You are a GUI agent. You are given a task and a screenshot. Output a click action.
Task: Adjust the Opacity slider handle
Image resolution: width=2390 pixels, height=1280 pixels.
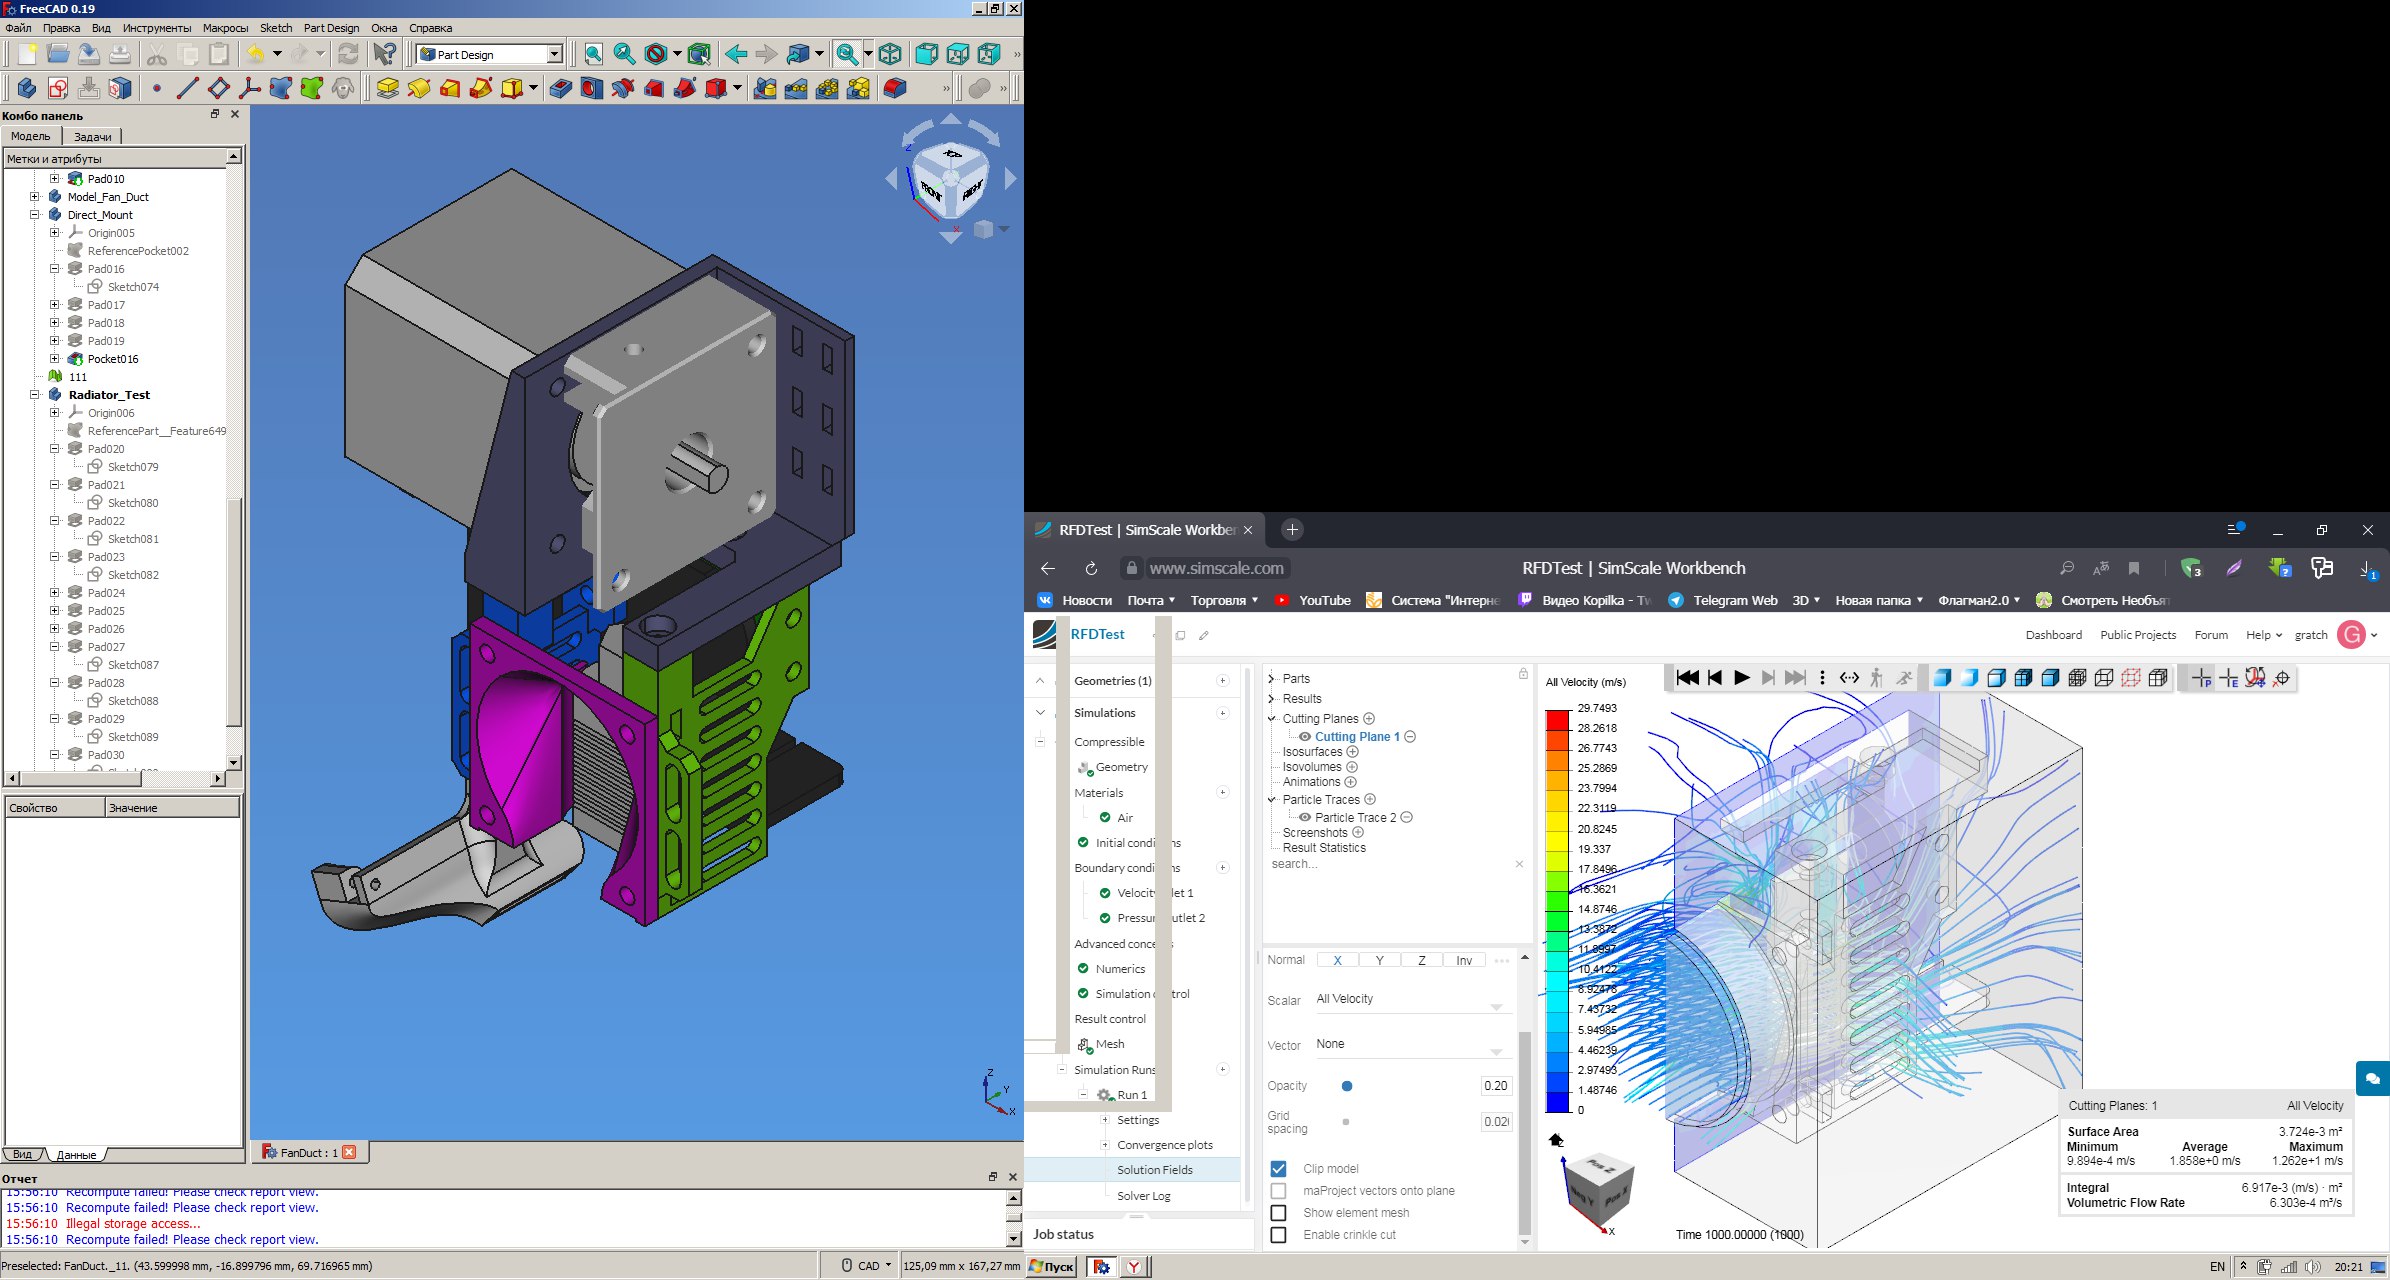click(x=1347, y=1086)
